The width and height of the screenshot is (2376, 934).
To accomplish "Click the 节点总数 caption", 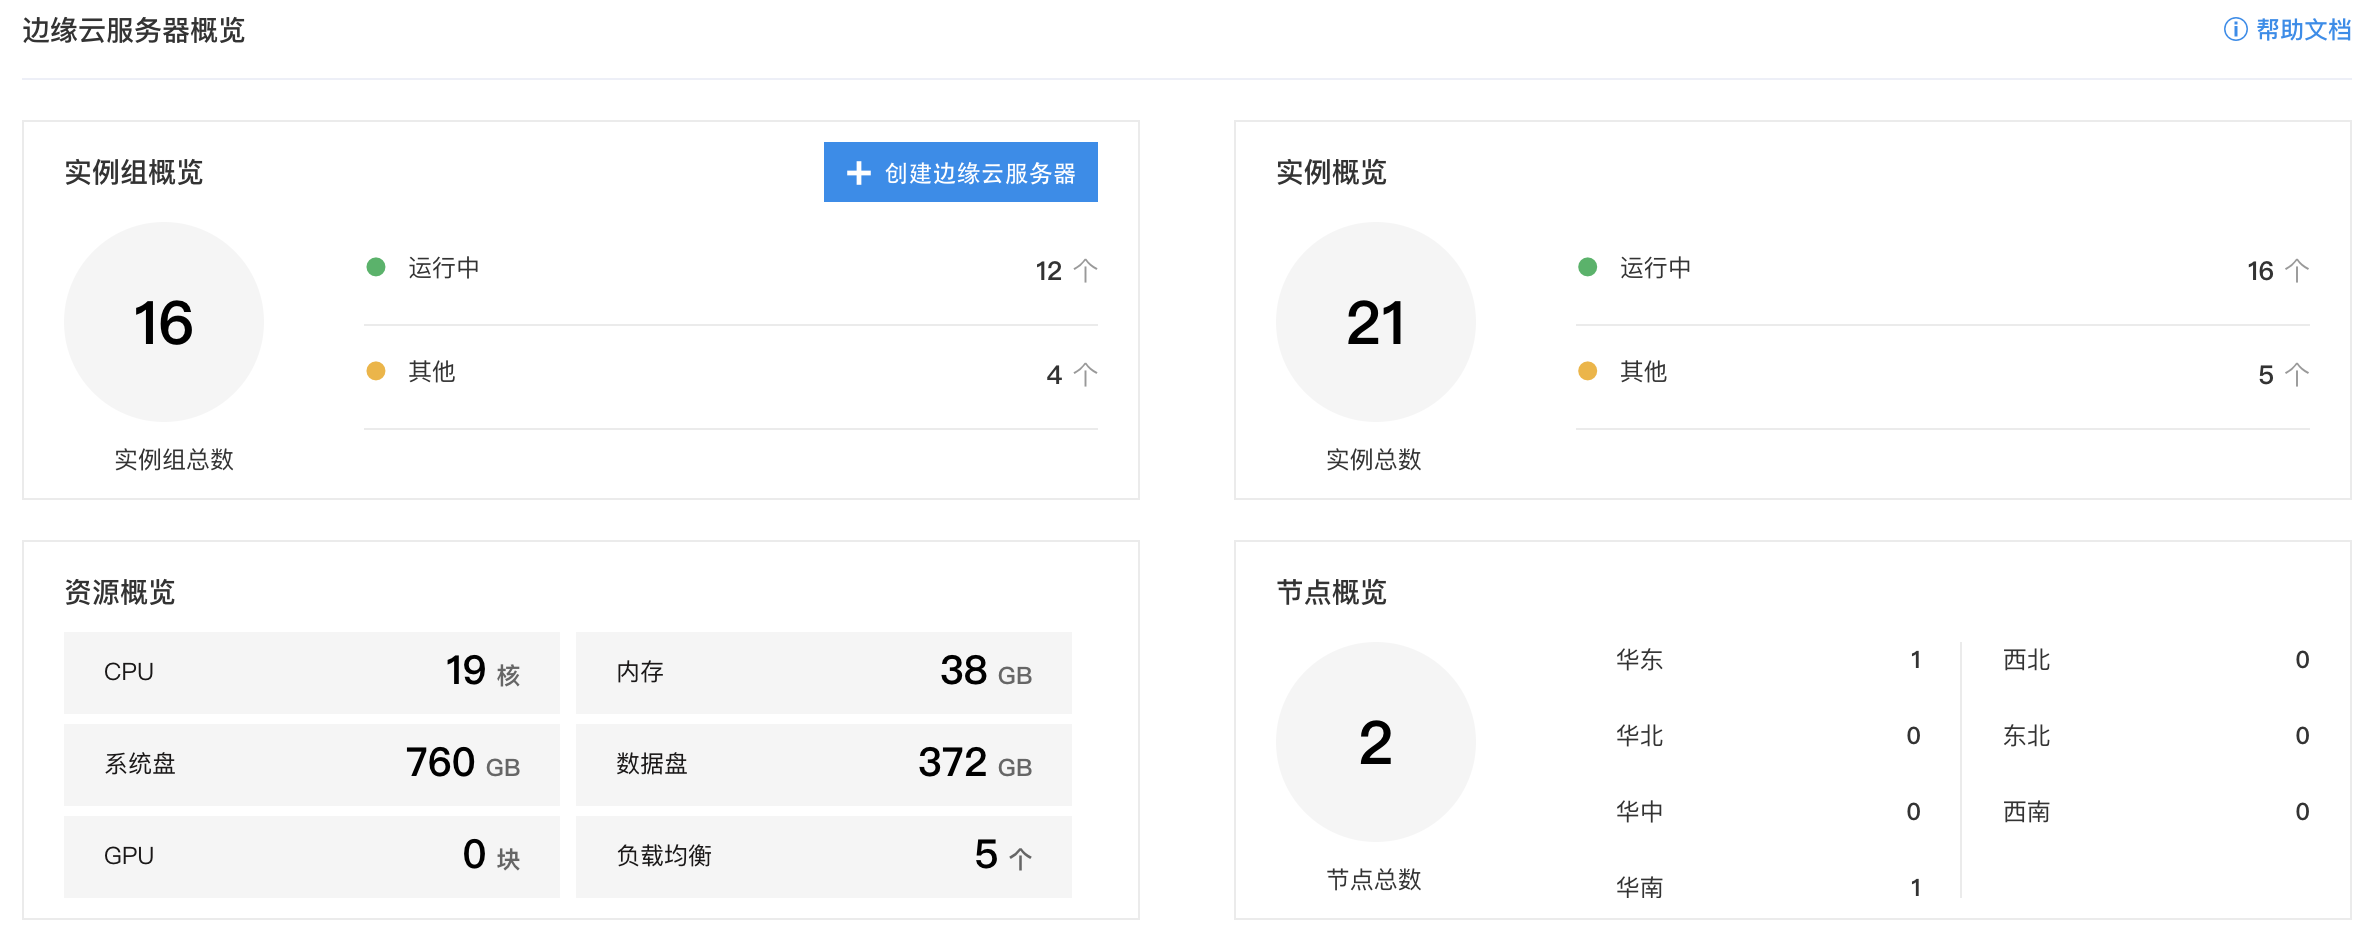I will pyautogui.click(x=1374, y=880).
